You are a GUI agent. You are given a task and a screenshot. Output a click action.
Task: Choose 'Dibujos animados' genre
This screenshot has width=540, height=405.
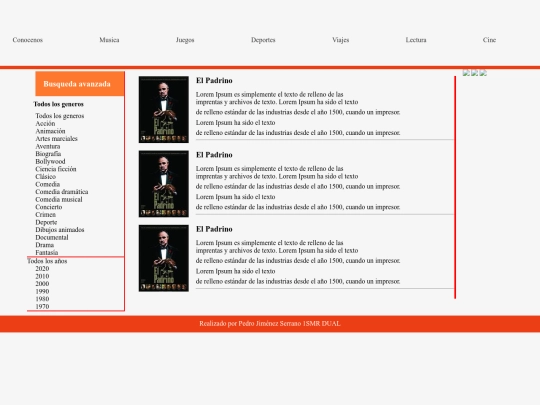coord(60,230)
